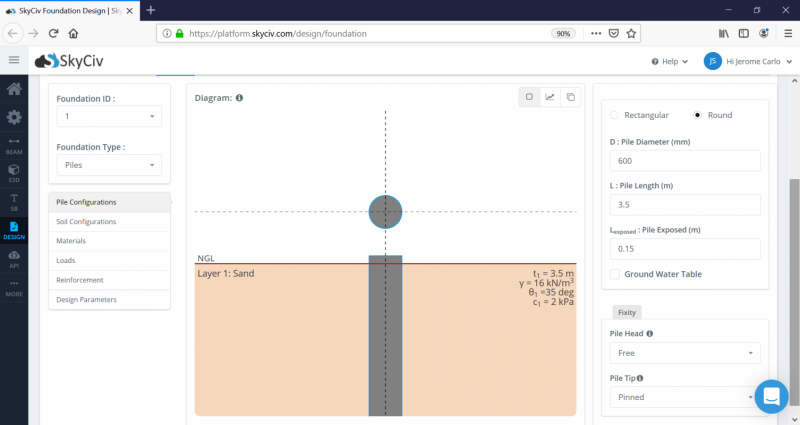Open Reinforcement section
The height and width of the screenshot is (425, 800).
[x=109, y=280]
